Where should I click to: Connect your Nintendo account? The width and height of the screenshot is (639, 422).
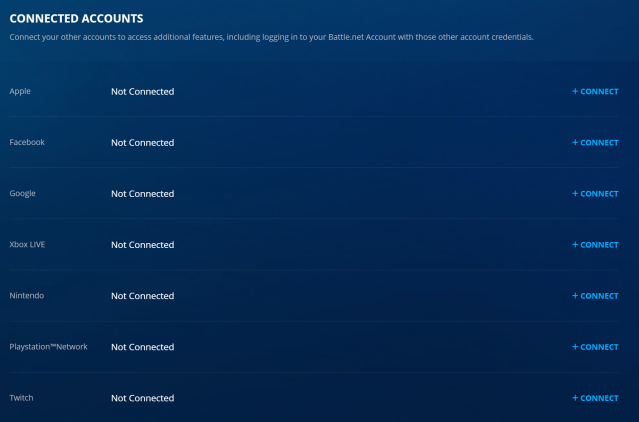(595, 296)
